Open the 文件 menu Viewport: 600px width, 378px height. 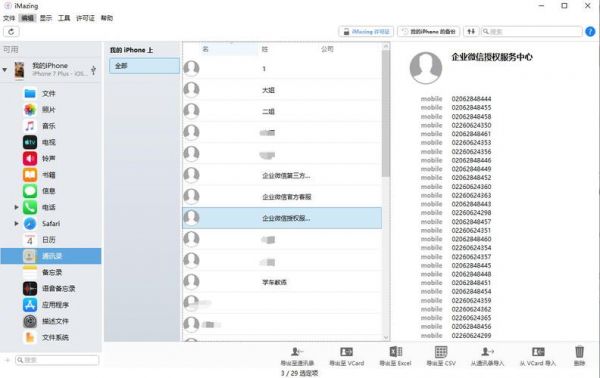click(9, 18)
